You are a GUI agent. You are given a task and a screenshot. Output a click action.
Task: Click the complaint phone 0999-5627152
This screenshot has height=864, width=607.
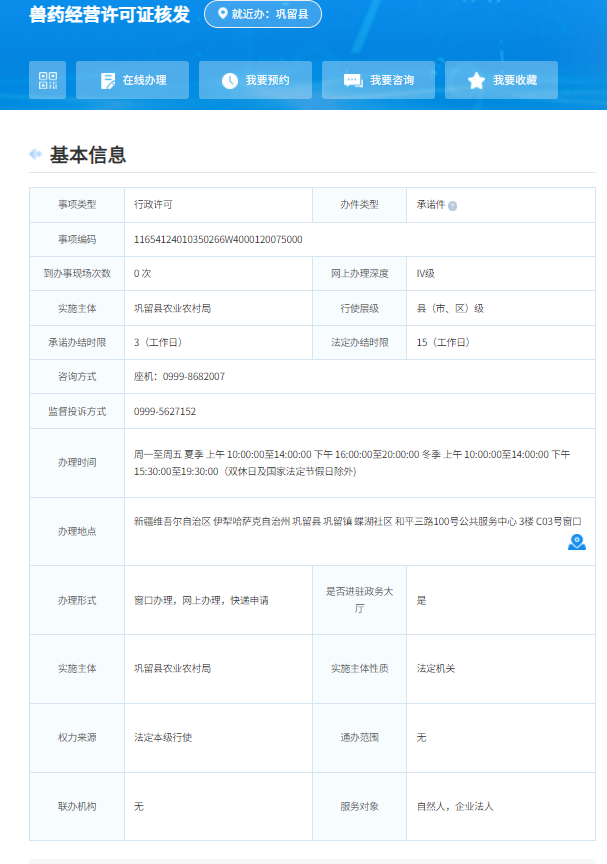pos(165,411)
